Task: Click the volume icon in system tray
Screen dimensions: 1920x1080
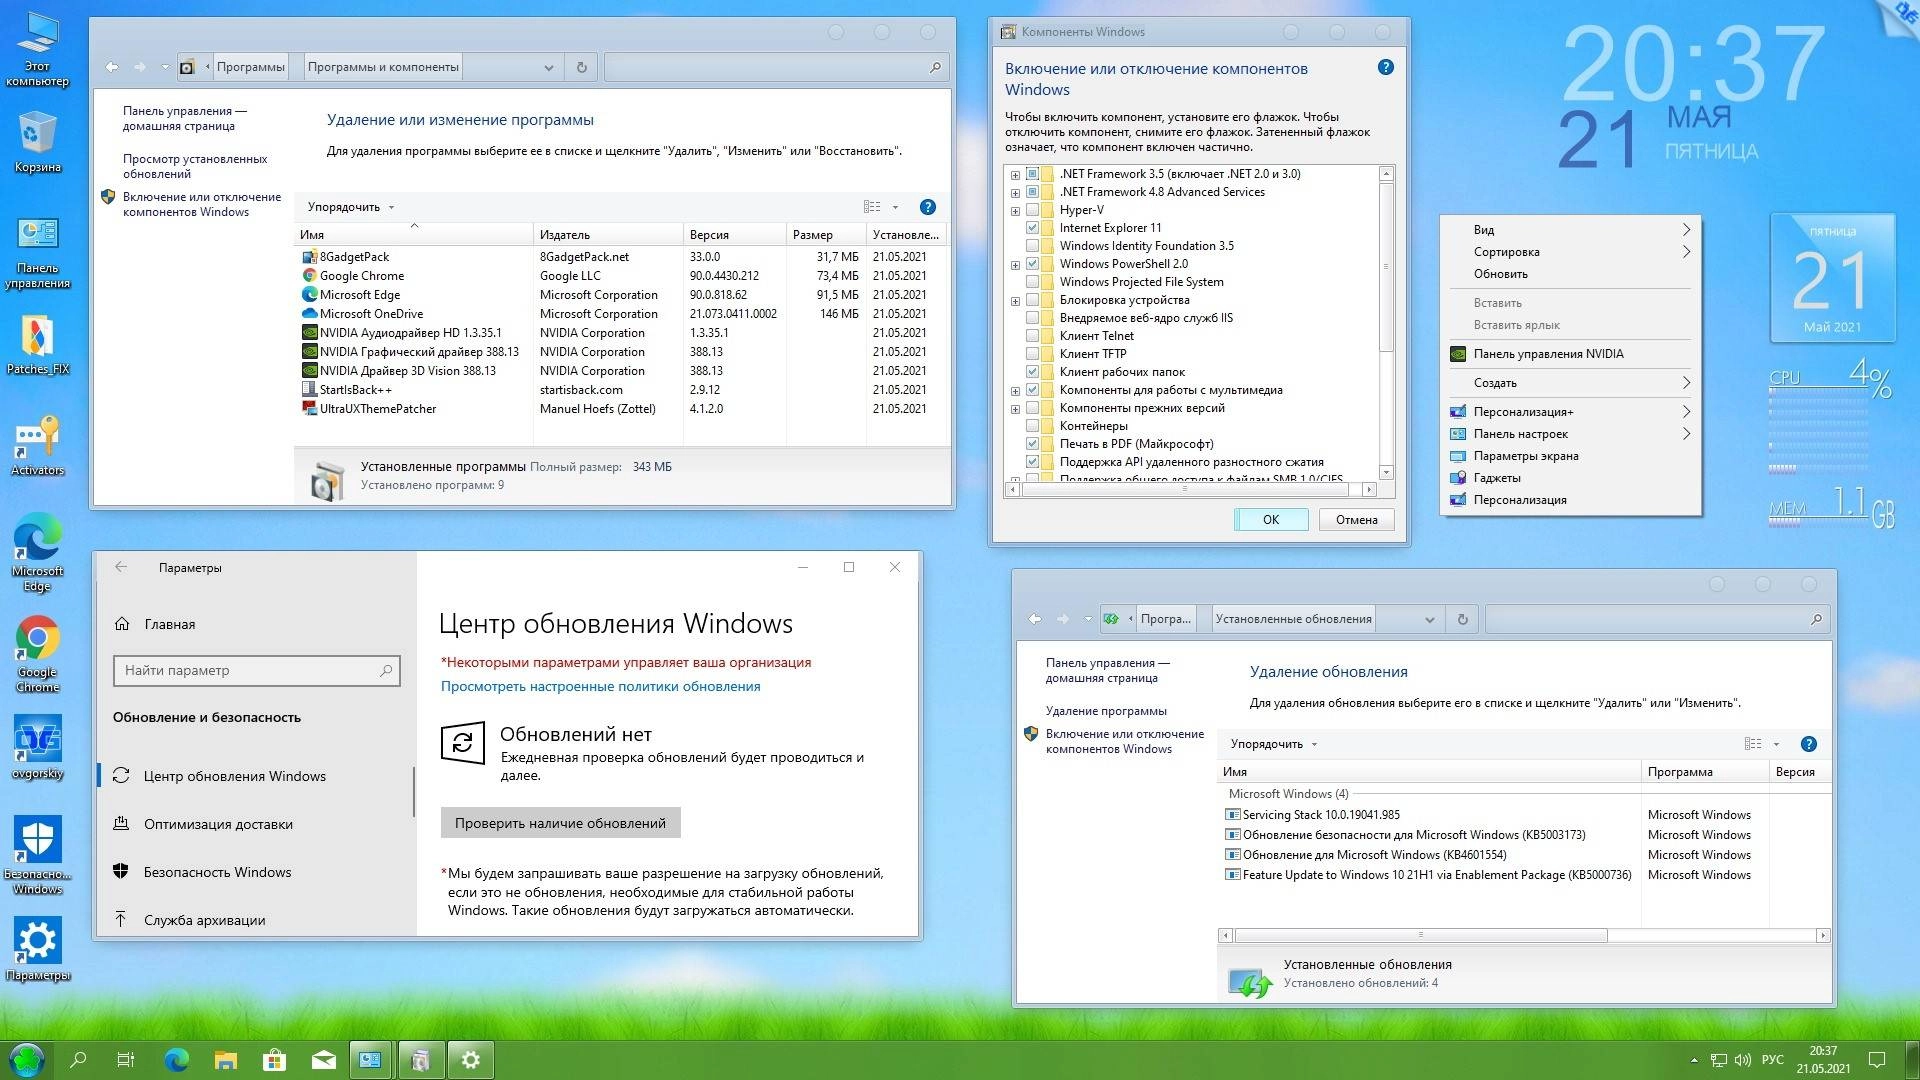Action: point(1743,1060)
